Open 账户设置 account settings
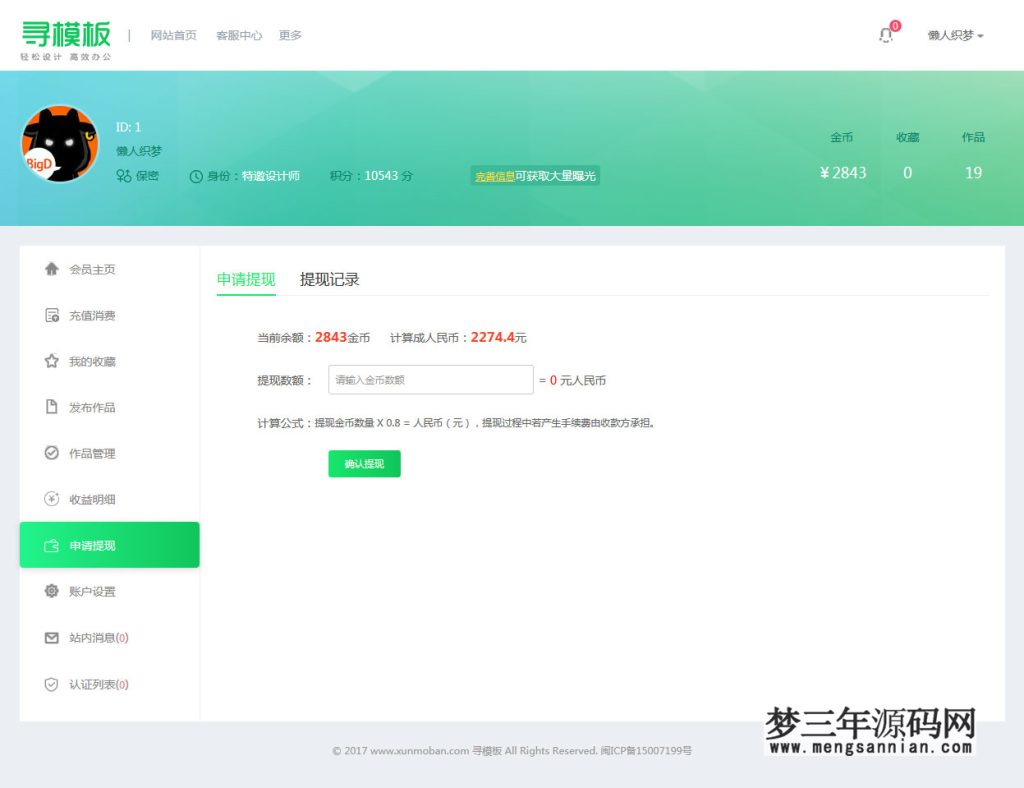 (x=91, y=591)
